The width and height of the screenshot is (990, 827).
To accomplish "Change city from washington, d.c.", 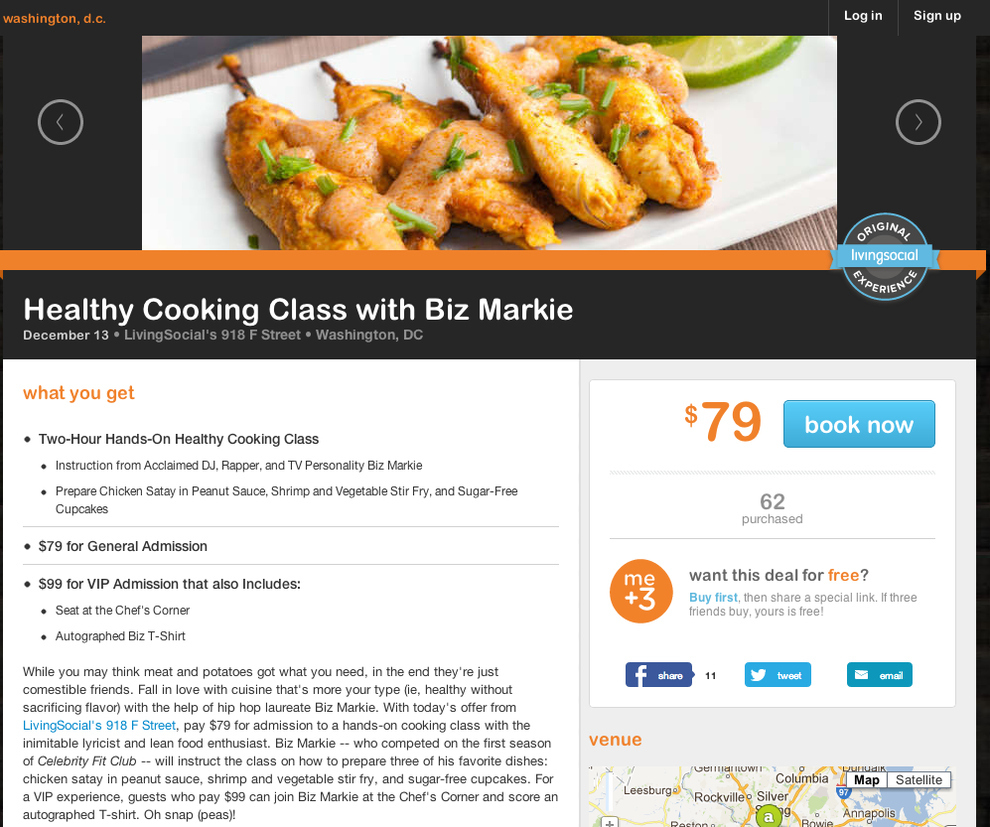I will tap(54, 18).
